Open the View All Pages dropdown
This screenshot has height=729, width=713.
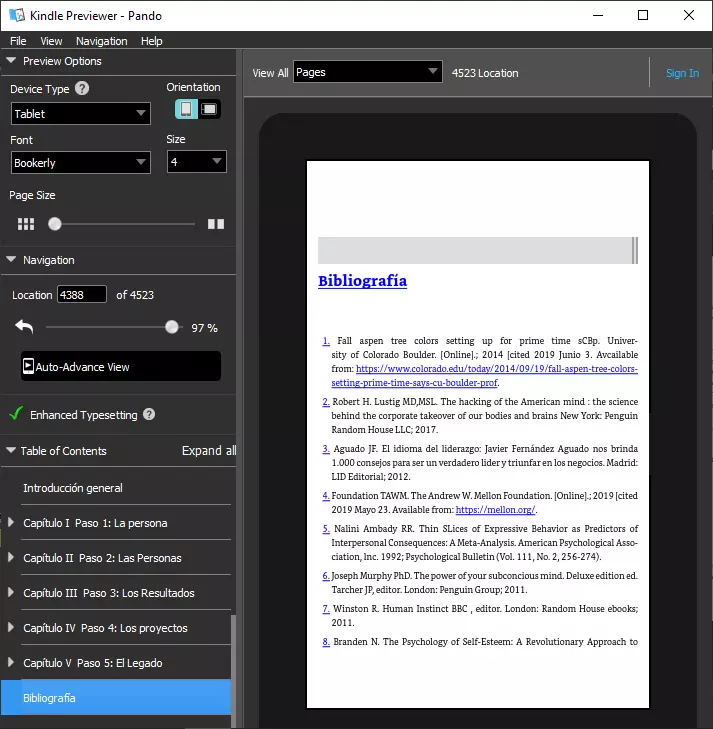(368, 72)
